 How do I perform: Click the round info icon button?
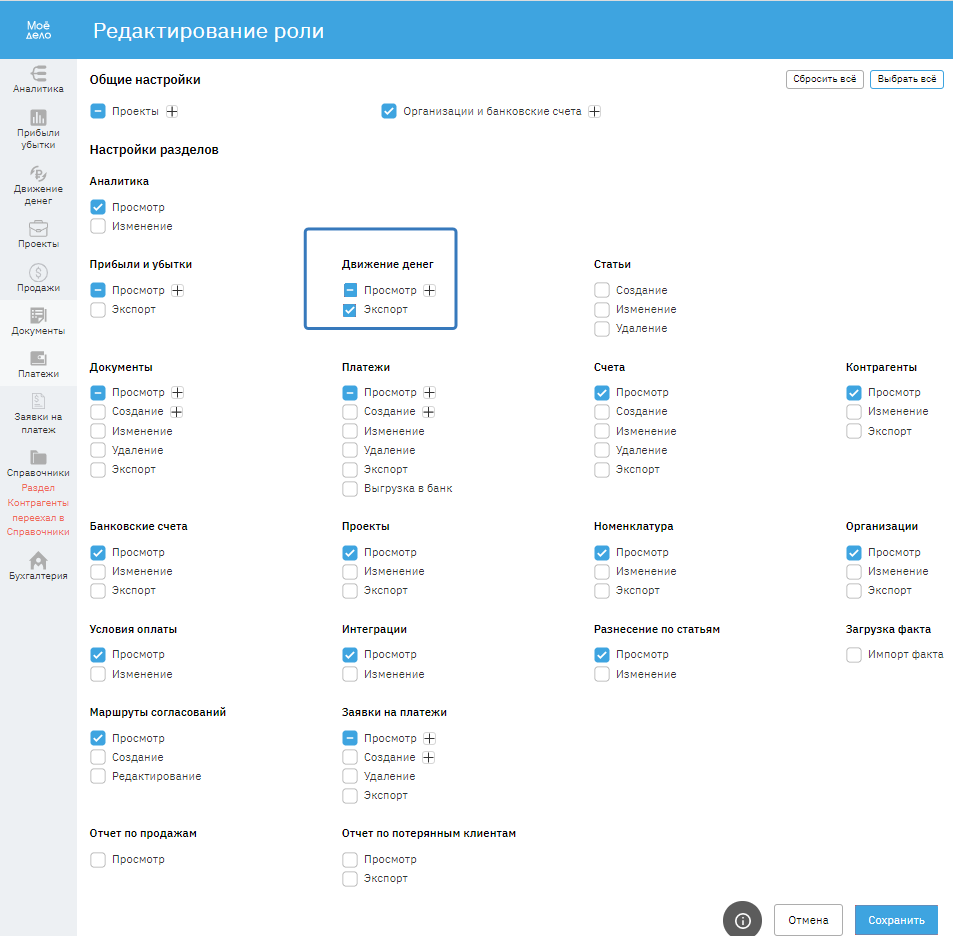[x=742, y=920]
